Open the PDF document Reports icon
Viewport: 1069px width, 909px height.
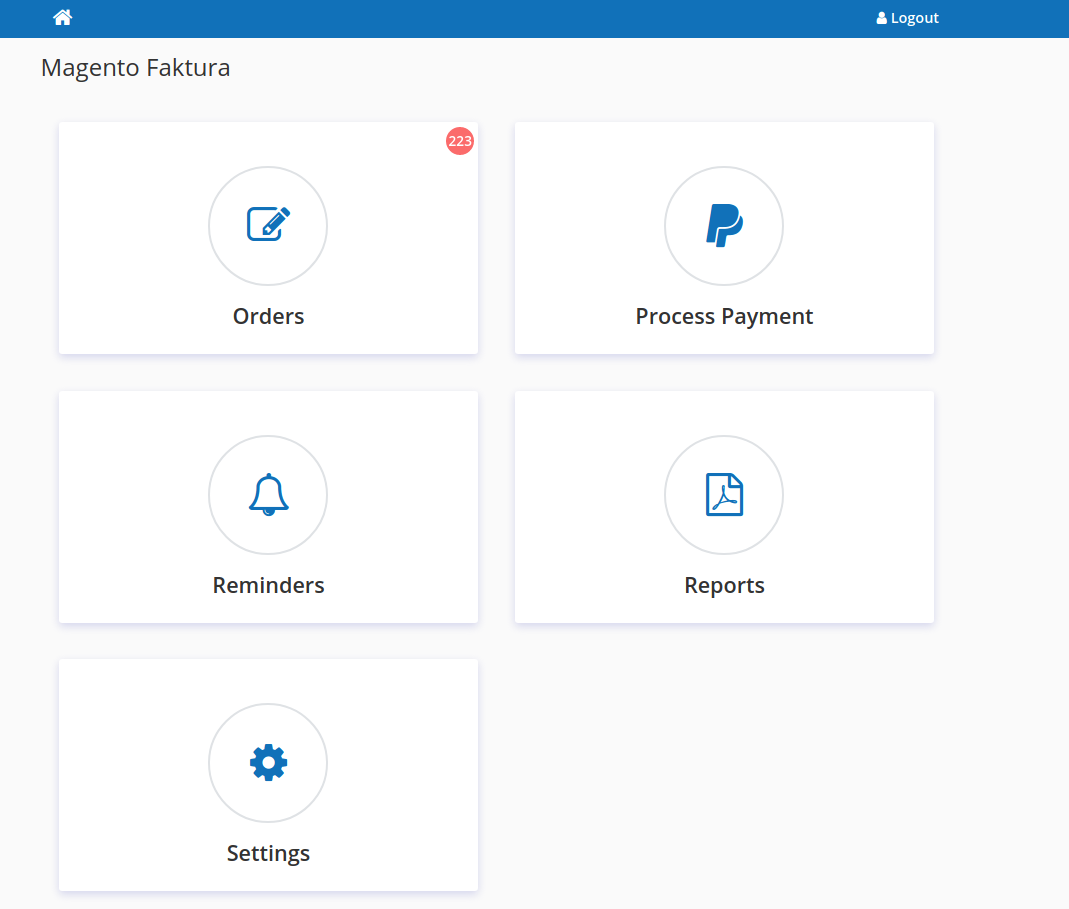point(724,494)
